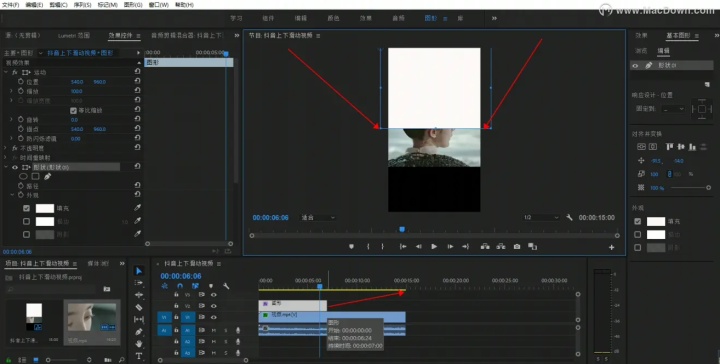
Task: Toggle timeline Snap magnet icon
Action: pos(180,286)
